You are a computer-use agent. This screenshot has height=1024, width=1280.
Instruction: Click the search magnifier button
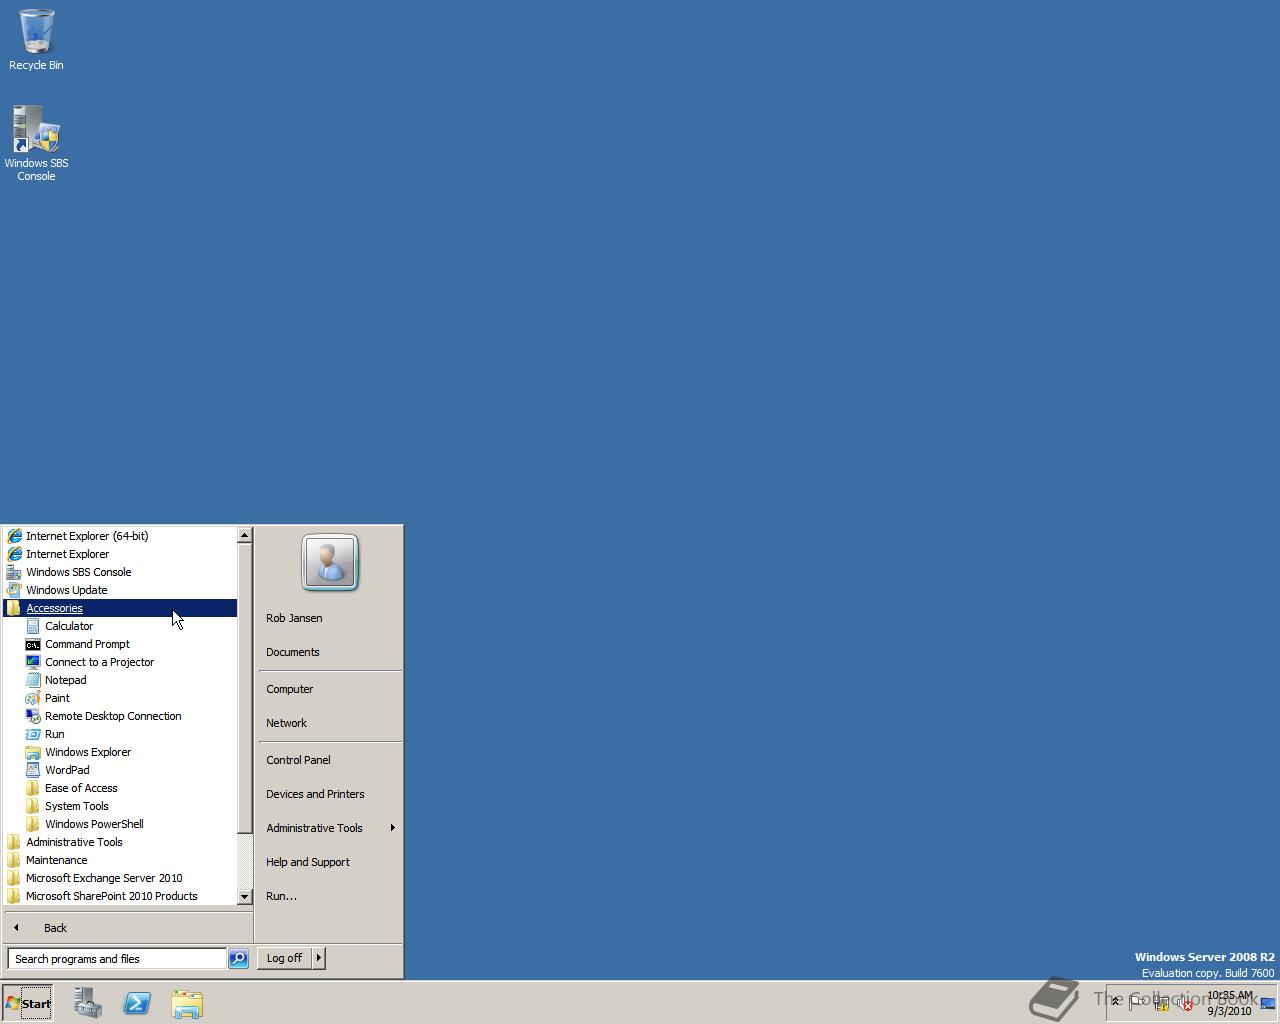238,959
